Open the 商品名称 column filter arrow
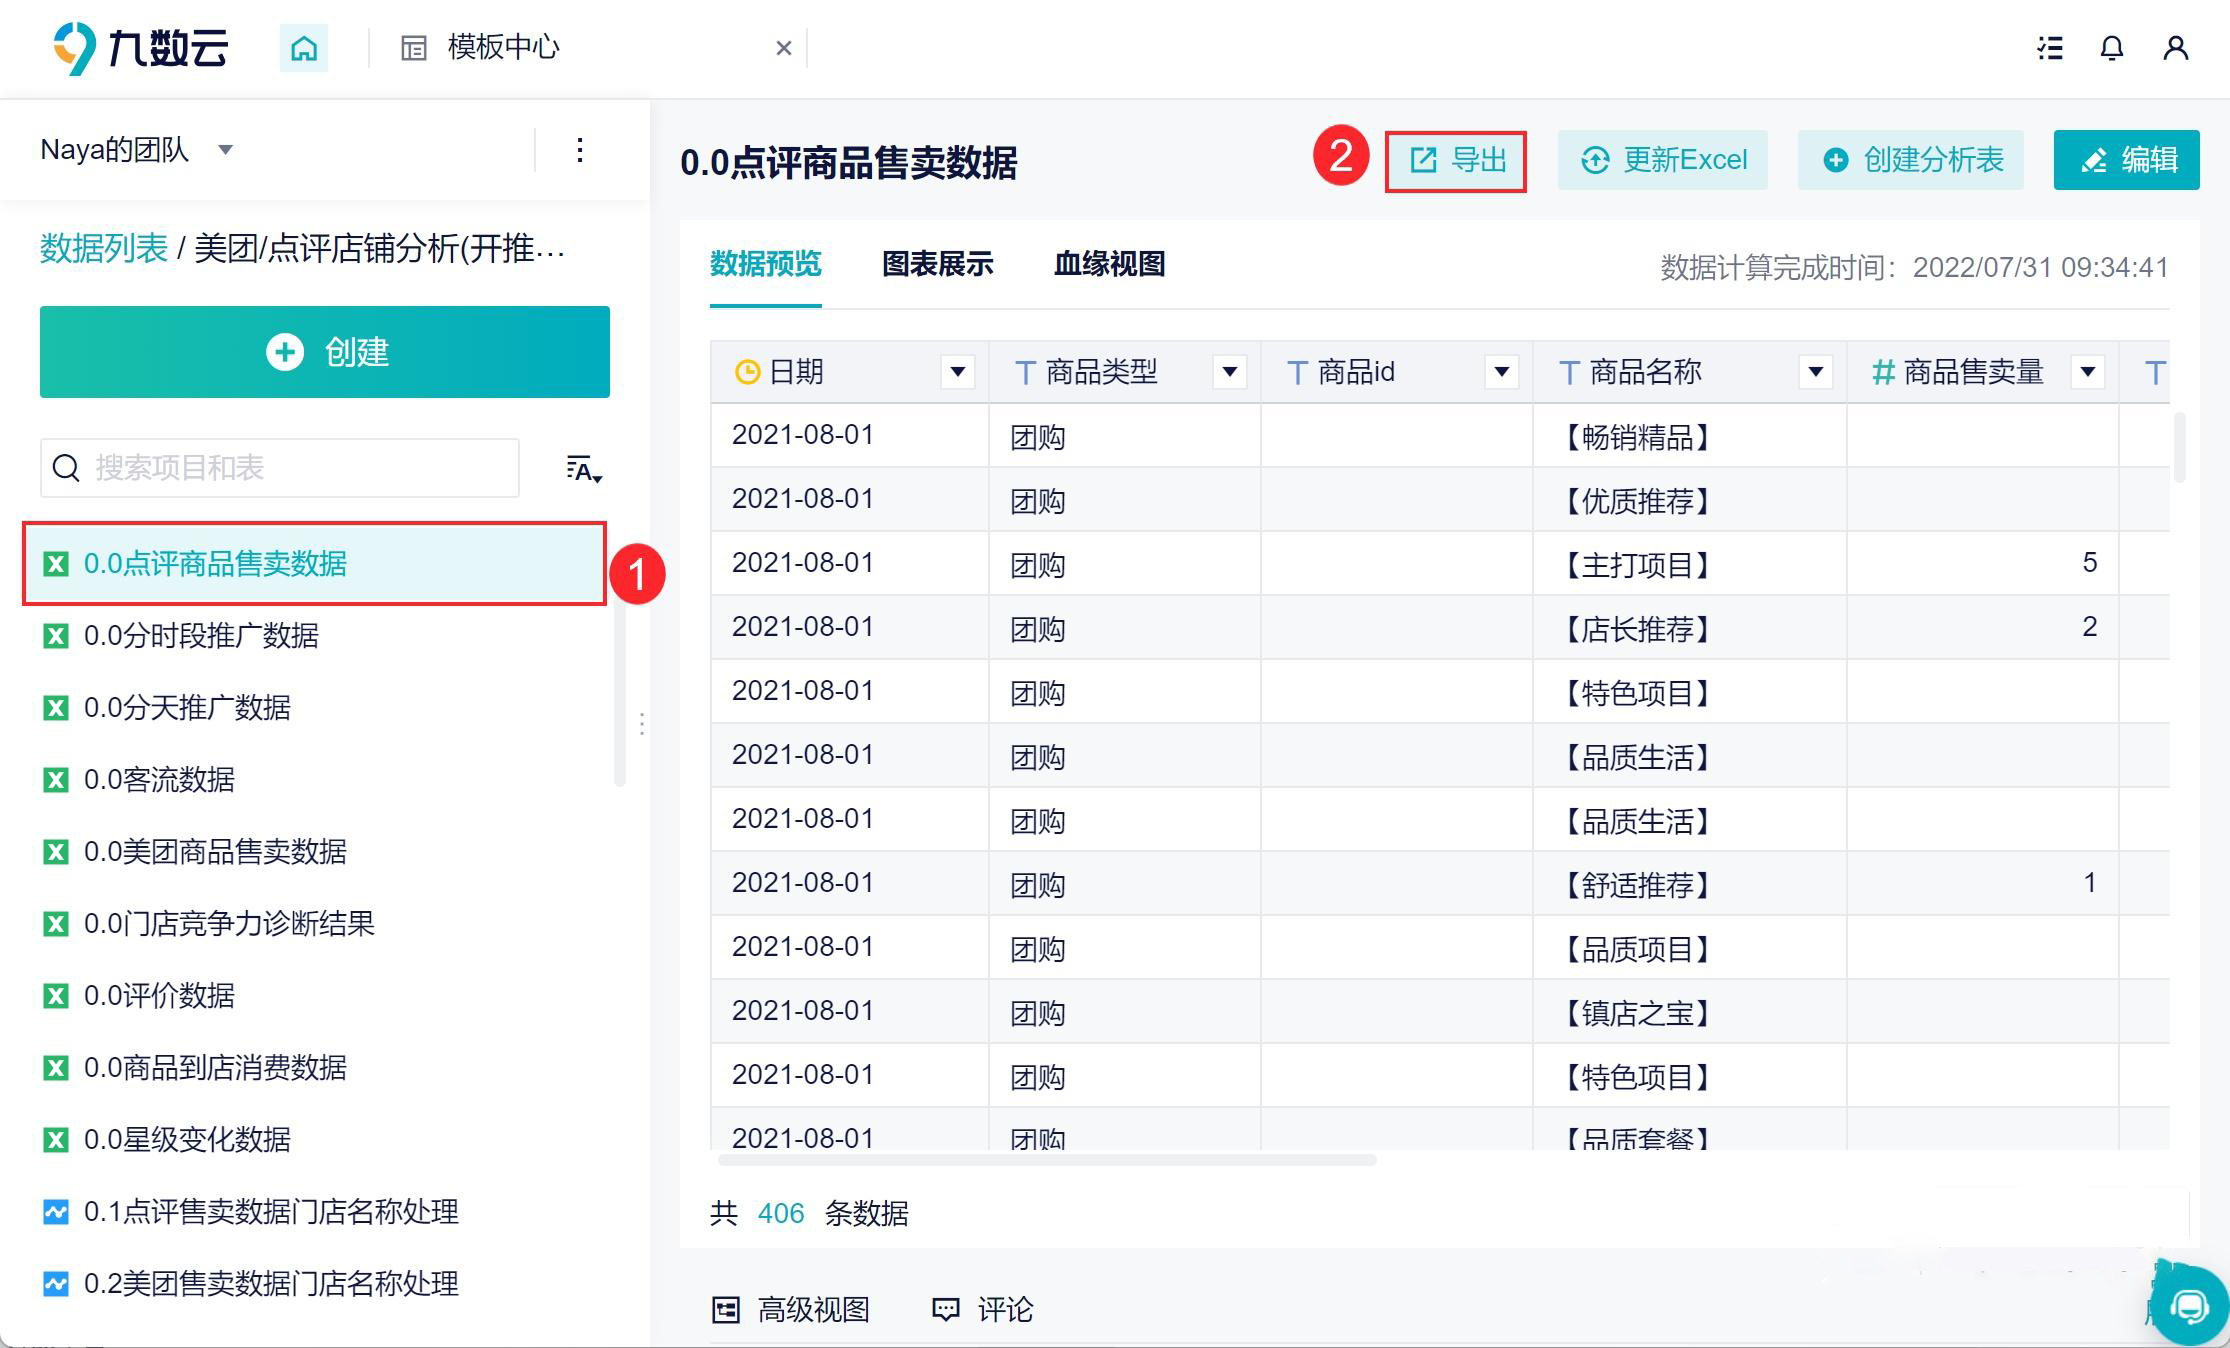Screen dimensions: 2230x1348 click(x=1817, y=372)
